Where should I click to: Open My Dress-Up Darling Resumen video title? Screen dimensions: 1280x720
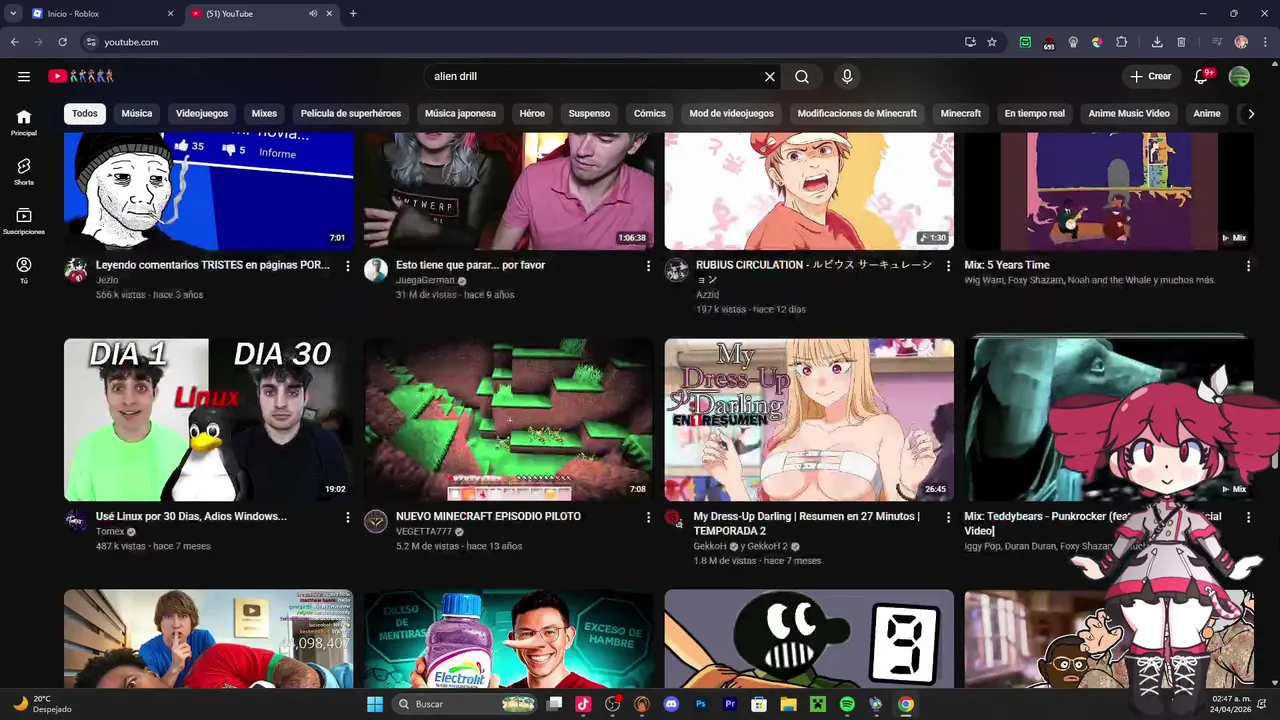806,524
